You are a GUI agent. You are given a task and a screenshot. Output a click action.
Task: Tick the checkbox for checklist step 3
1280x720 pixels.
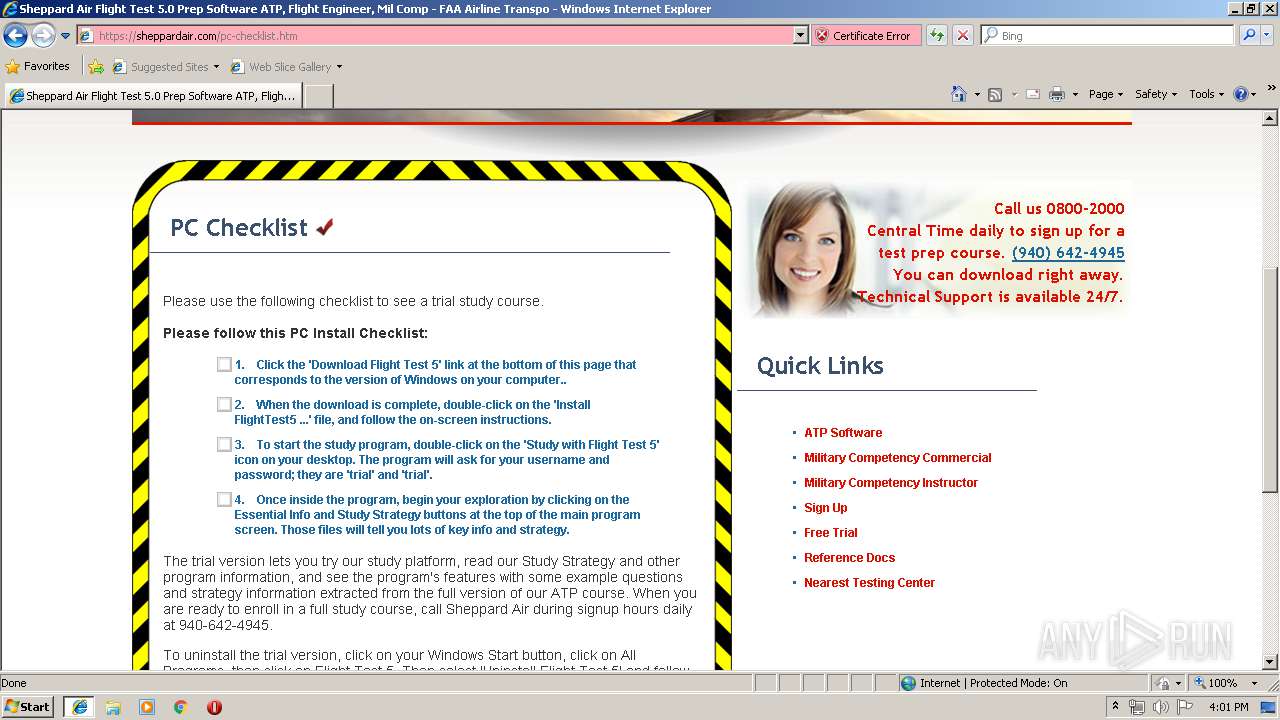pos(224,444)
